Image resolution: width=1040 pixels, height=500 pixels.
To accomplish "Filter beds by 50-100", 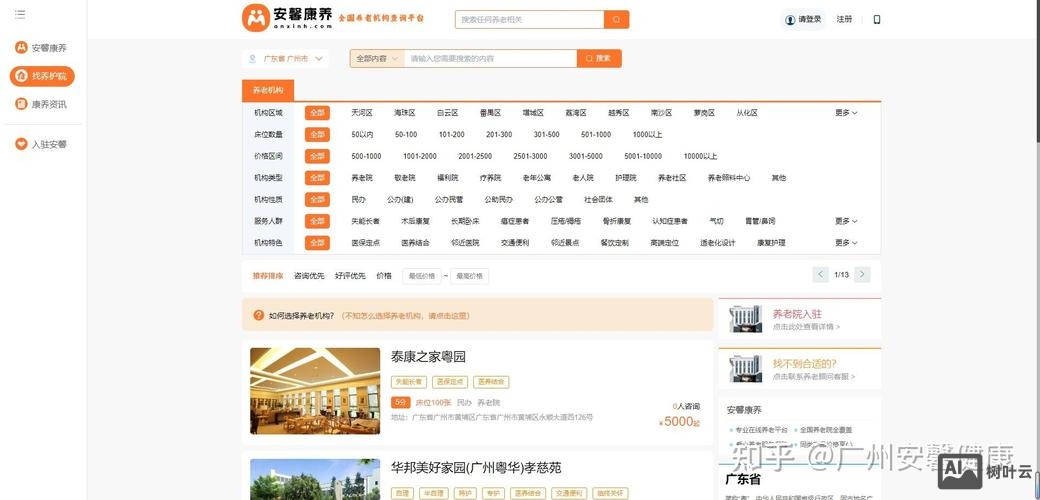I will 406,135.
